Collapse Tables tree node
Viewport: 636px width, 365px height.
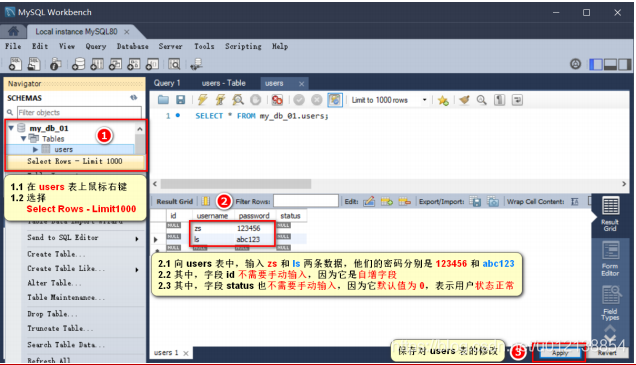tap(24, 139)
